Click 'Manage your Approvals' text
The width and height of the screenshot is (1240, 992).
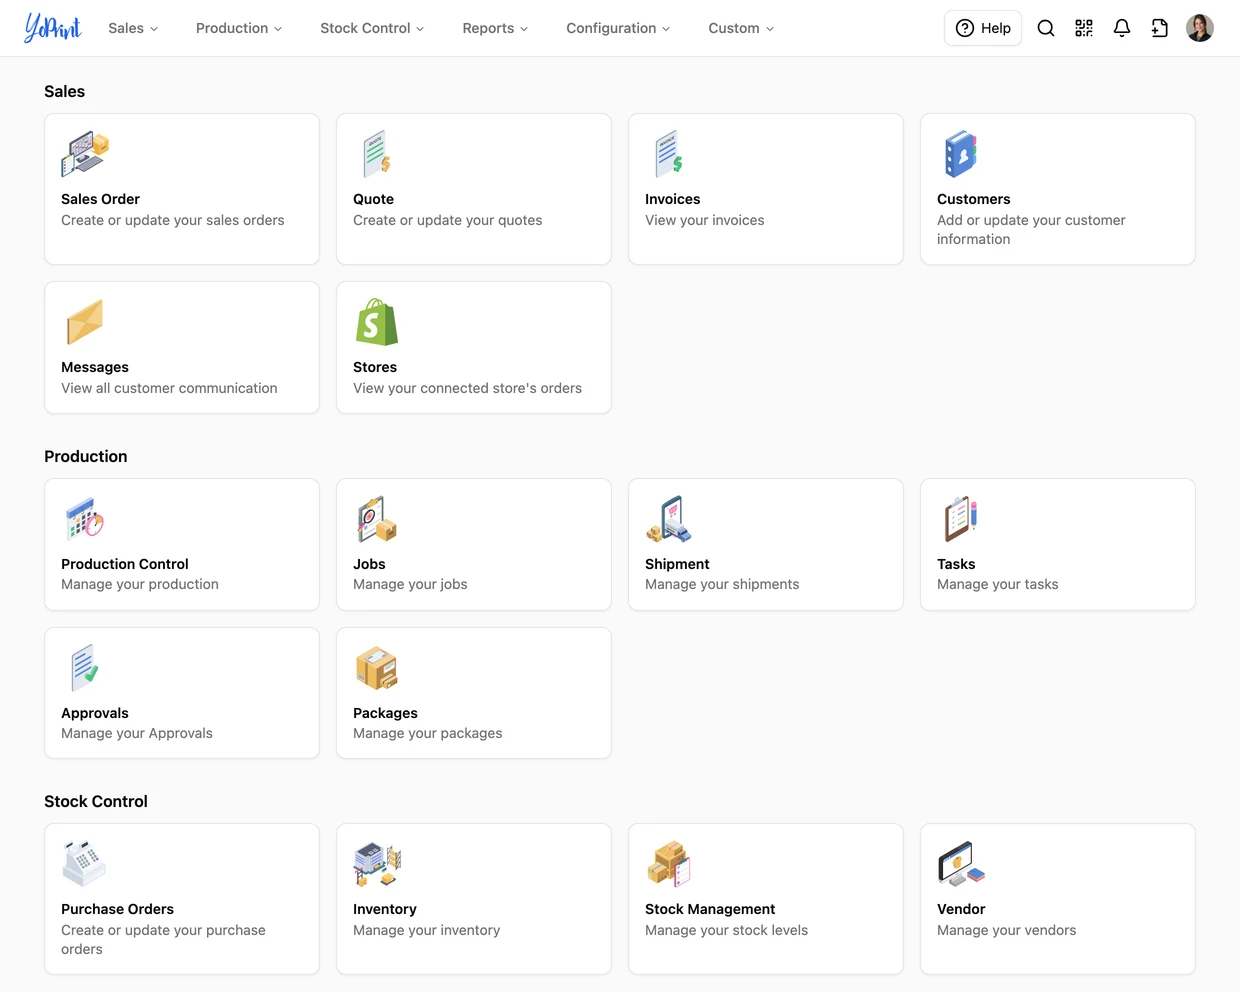pyautogui.click(x=136, y=733)
